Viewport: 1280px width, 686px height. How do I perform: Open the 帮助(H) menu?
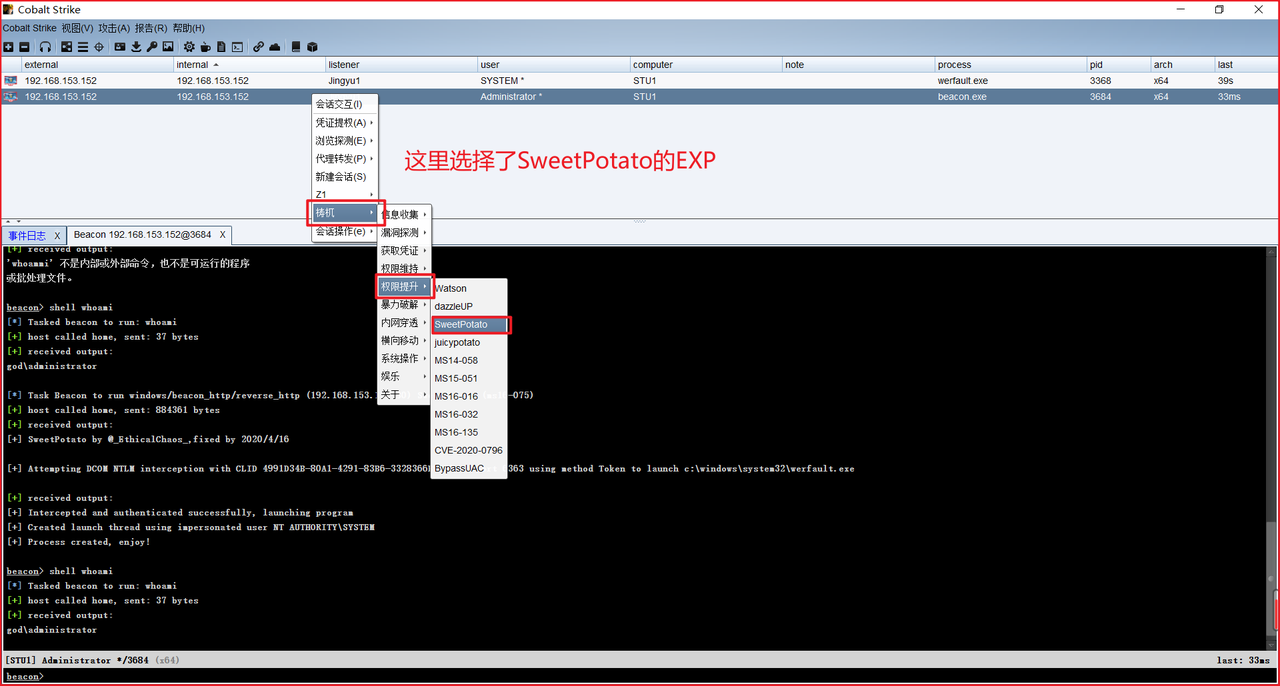click(x=188, y=28)
